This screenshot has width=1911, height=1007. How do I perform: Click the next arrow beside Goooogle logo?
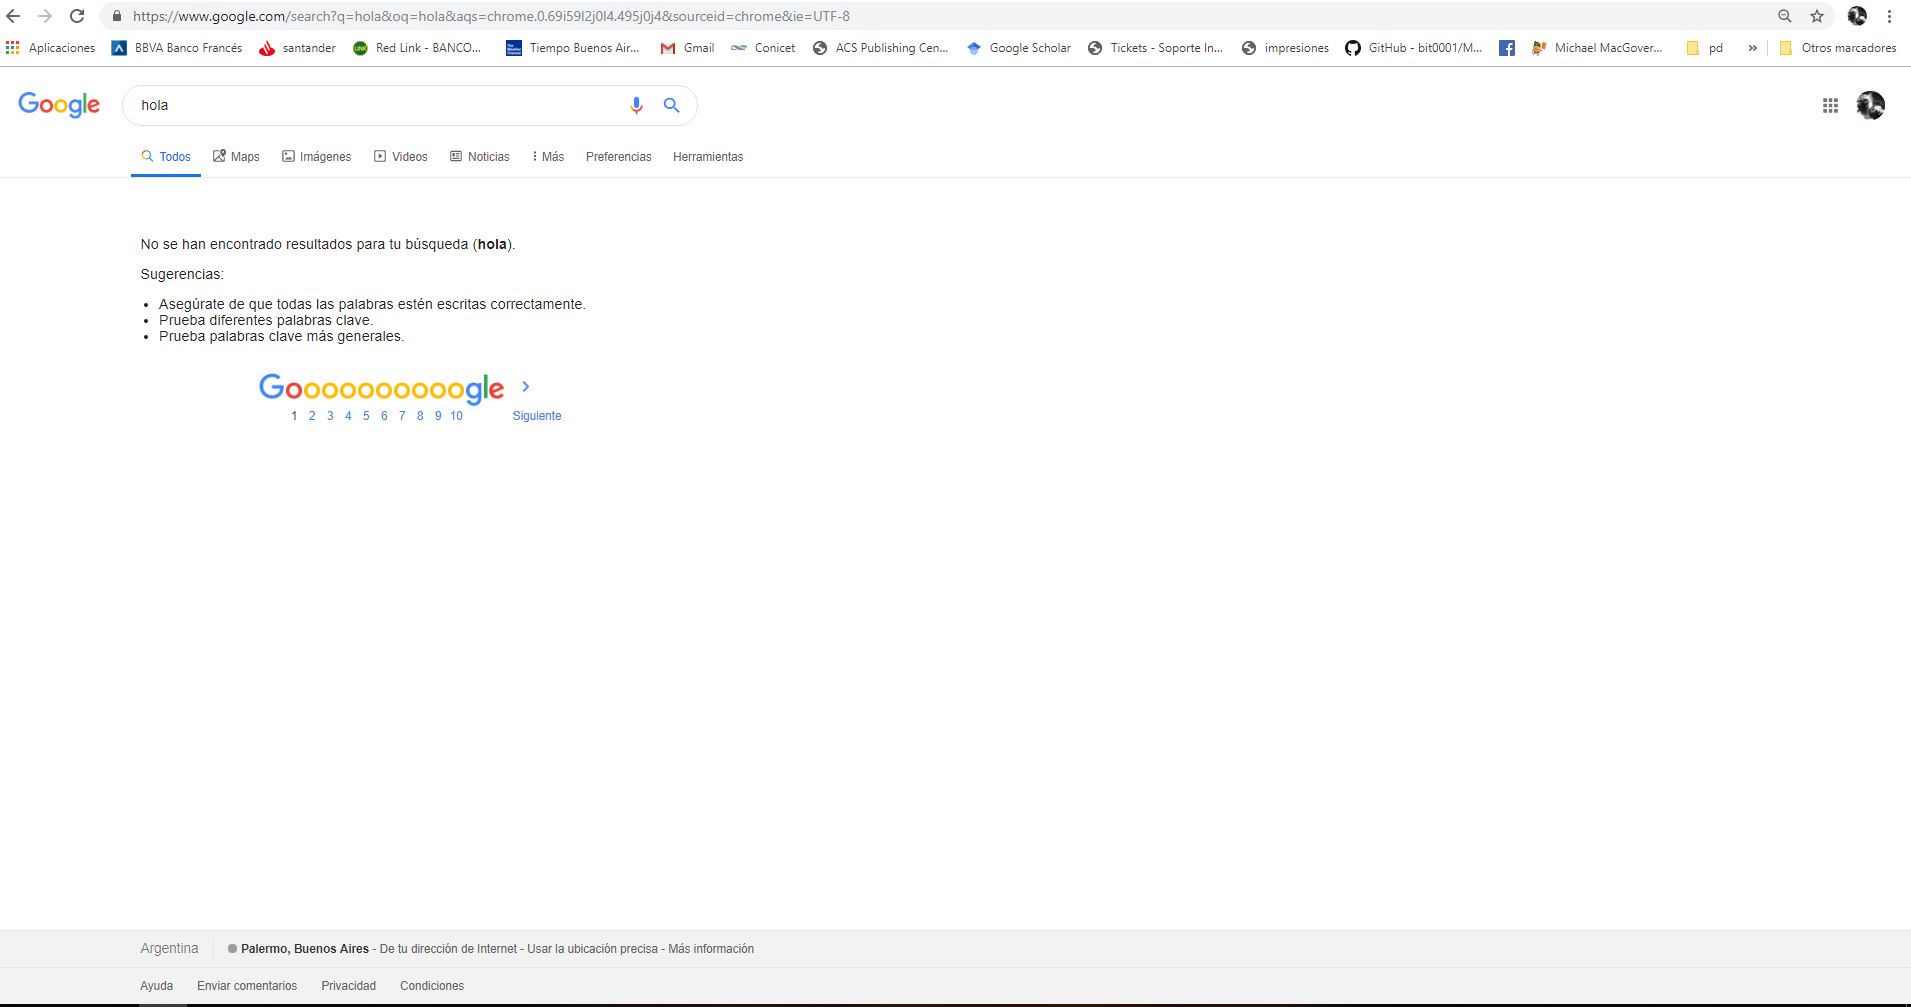[x=526, y=386]
